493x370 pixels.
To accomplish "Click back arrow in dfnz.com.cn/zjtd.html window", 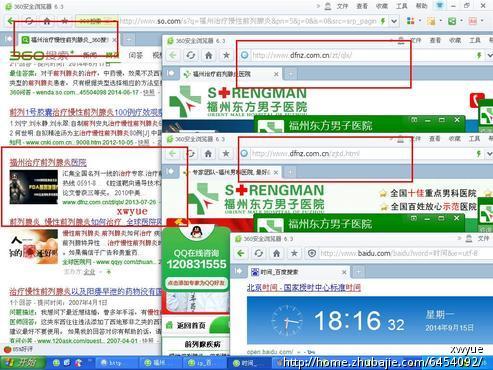I will [x=173, y=154].
